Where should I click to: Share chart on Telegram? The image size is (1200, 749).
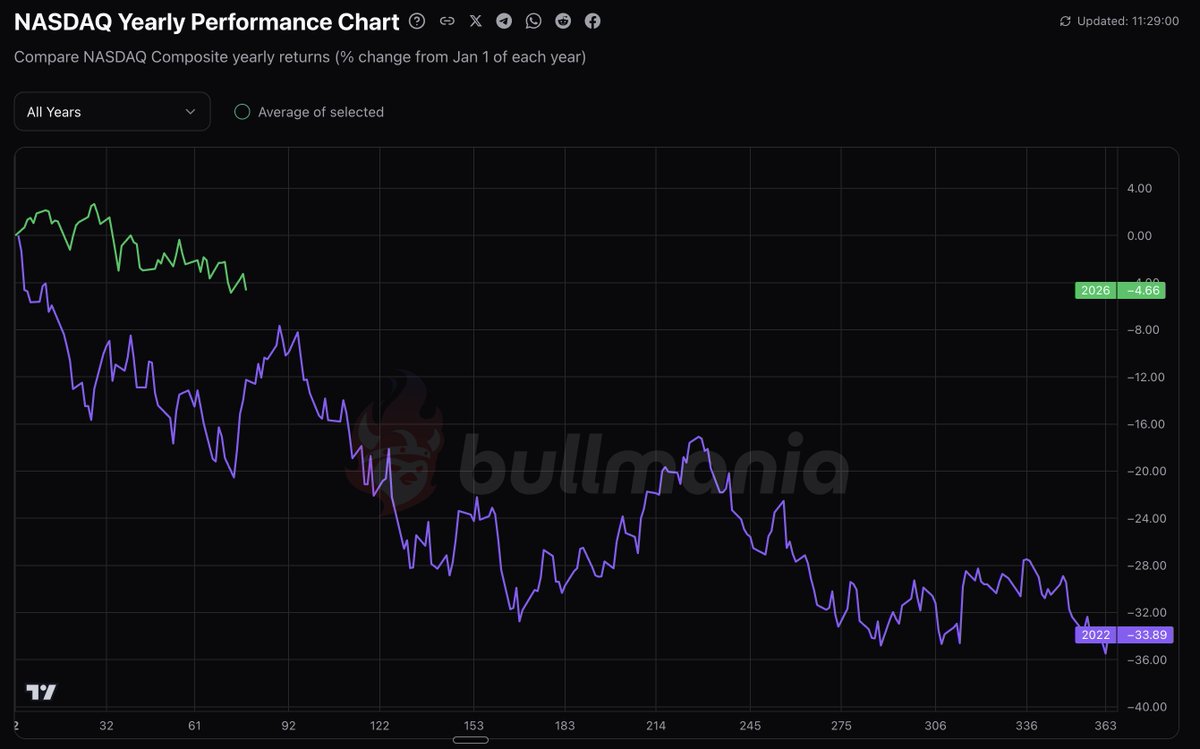click(x=504, y=21)
